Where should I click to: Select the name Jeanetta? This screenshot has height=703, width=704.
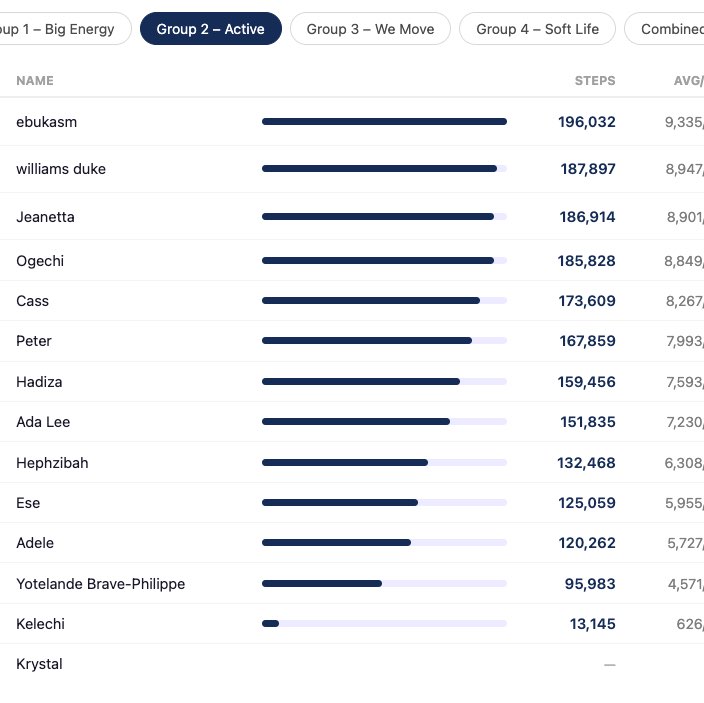(x=45, y=217)
